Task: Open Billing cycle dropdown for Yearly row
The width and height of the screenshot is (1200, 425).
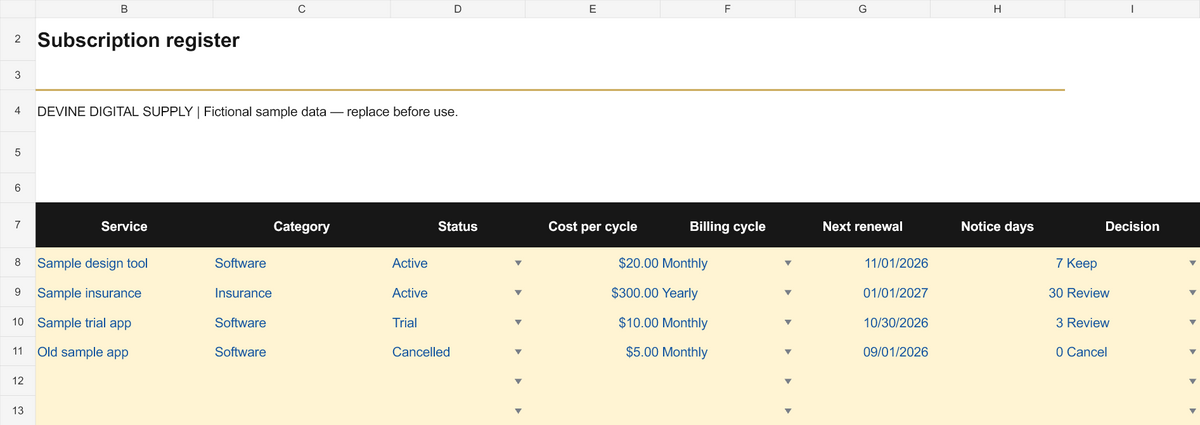Action: pos(787,293)
